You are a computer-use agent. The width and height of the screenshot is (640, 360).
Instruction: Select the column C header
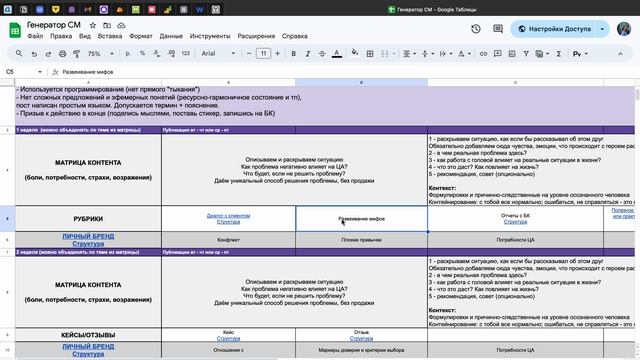(x=361, y=82)
